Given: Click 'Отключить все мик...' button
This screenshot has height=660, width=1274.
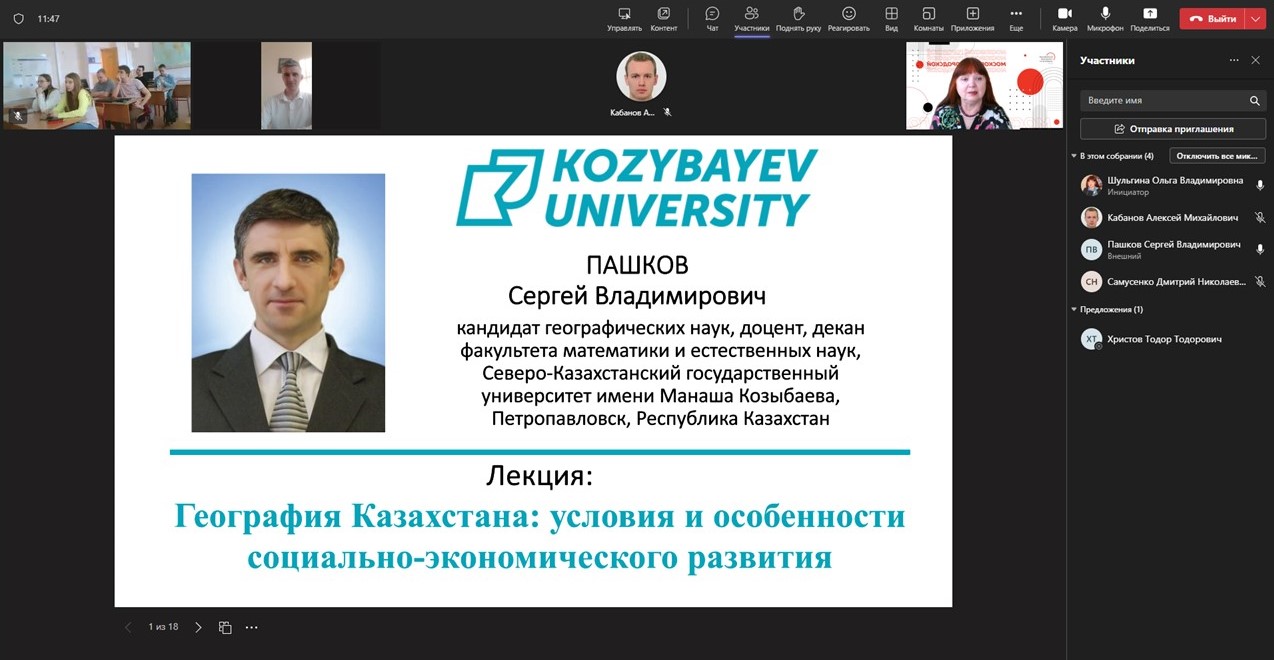Looking at the screenshot, I should pyautogui.click(x=1217, y=156).
